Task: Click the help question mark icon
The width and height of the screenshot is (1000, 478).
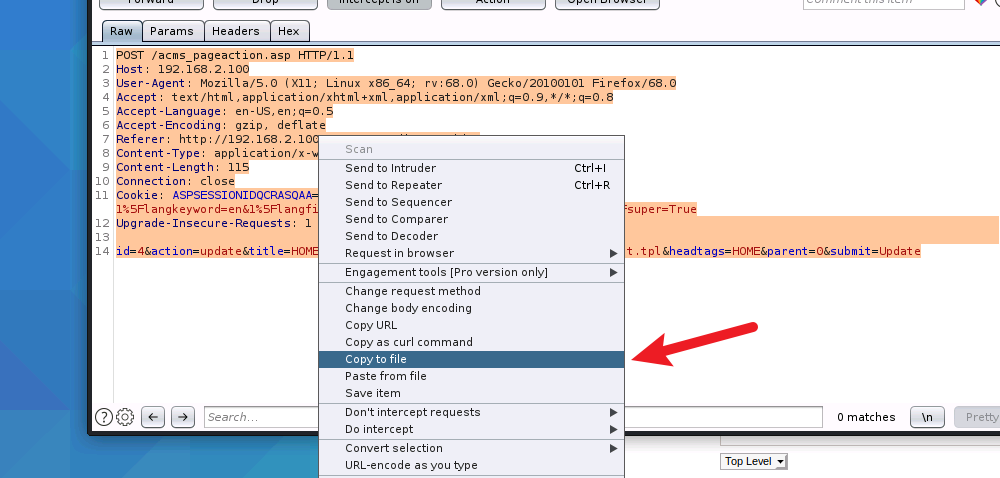Action: point(103,417)
